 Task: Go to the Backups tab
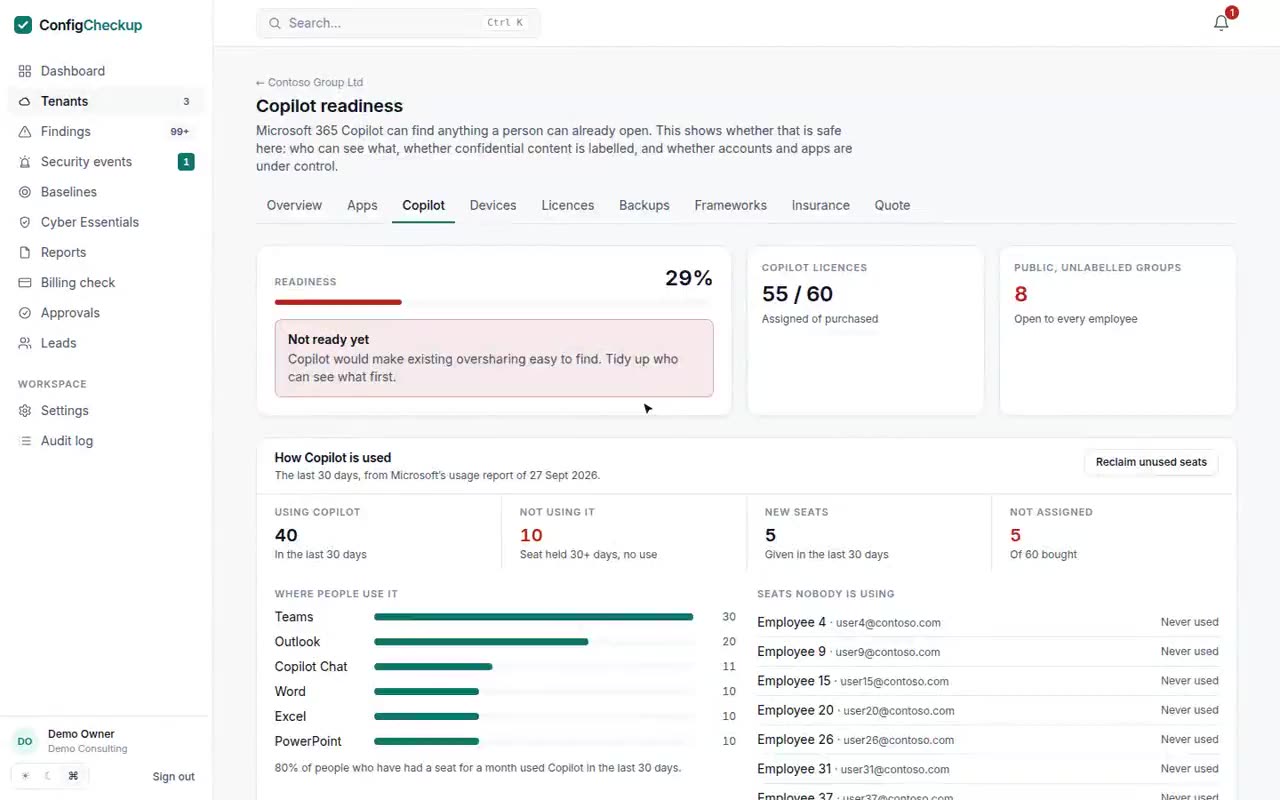tap(644, 205)
